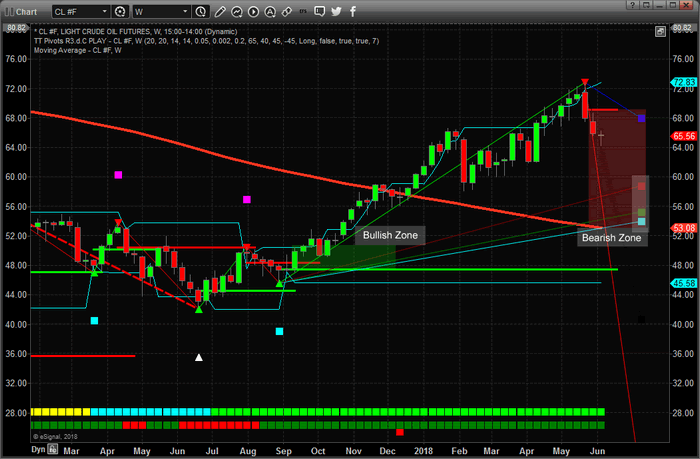Share chart via Twitter icon
Screen dimensions: 700x459
(336, 12)
